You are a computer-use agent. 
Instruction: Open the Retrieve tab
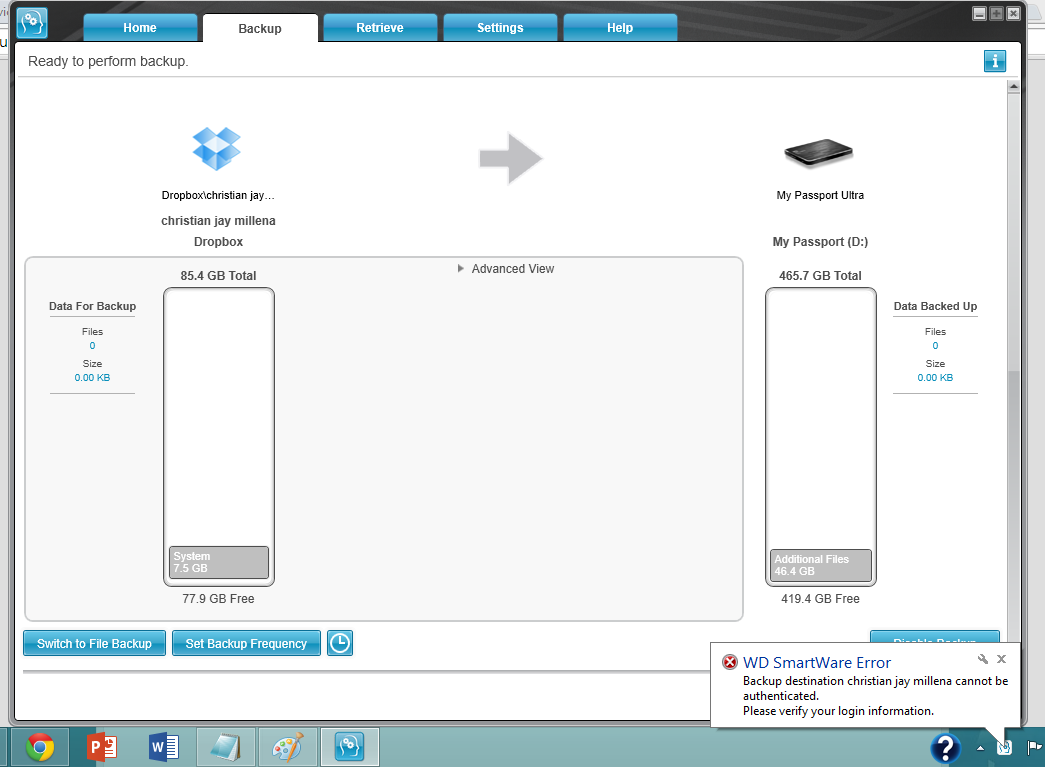tap(380, 28)
